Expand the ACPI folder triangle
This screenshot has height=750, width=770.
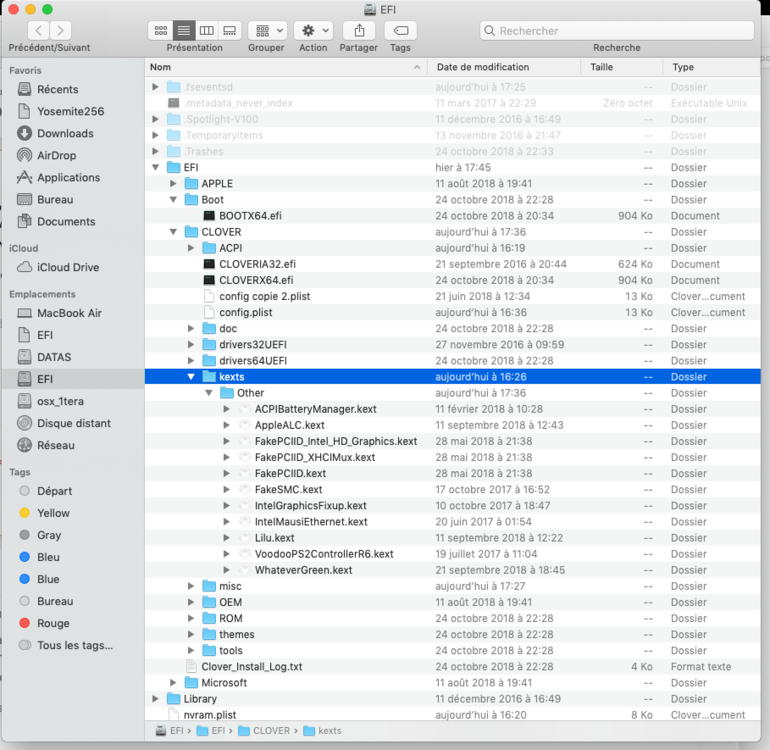click(191, 248)
